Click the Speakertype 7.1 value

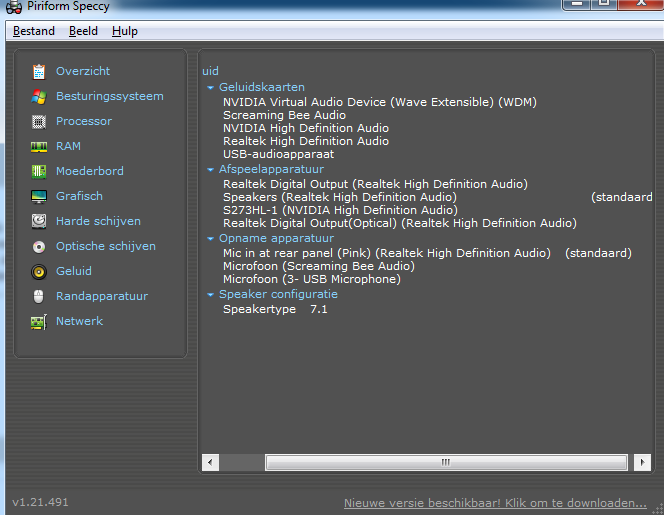[x=319, y=309]
